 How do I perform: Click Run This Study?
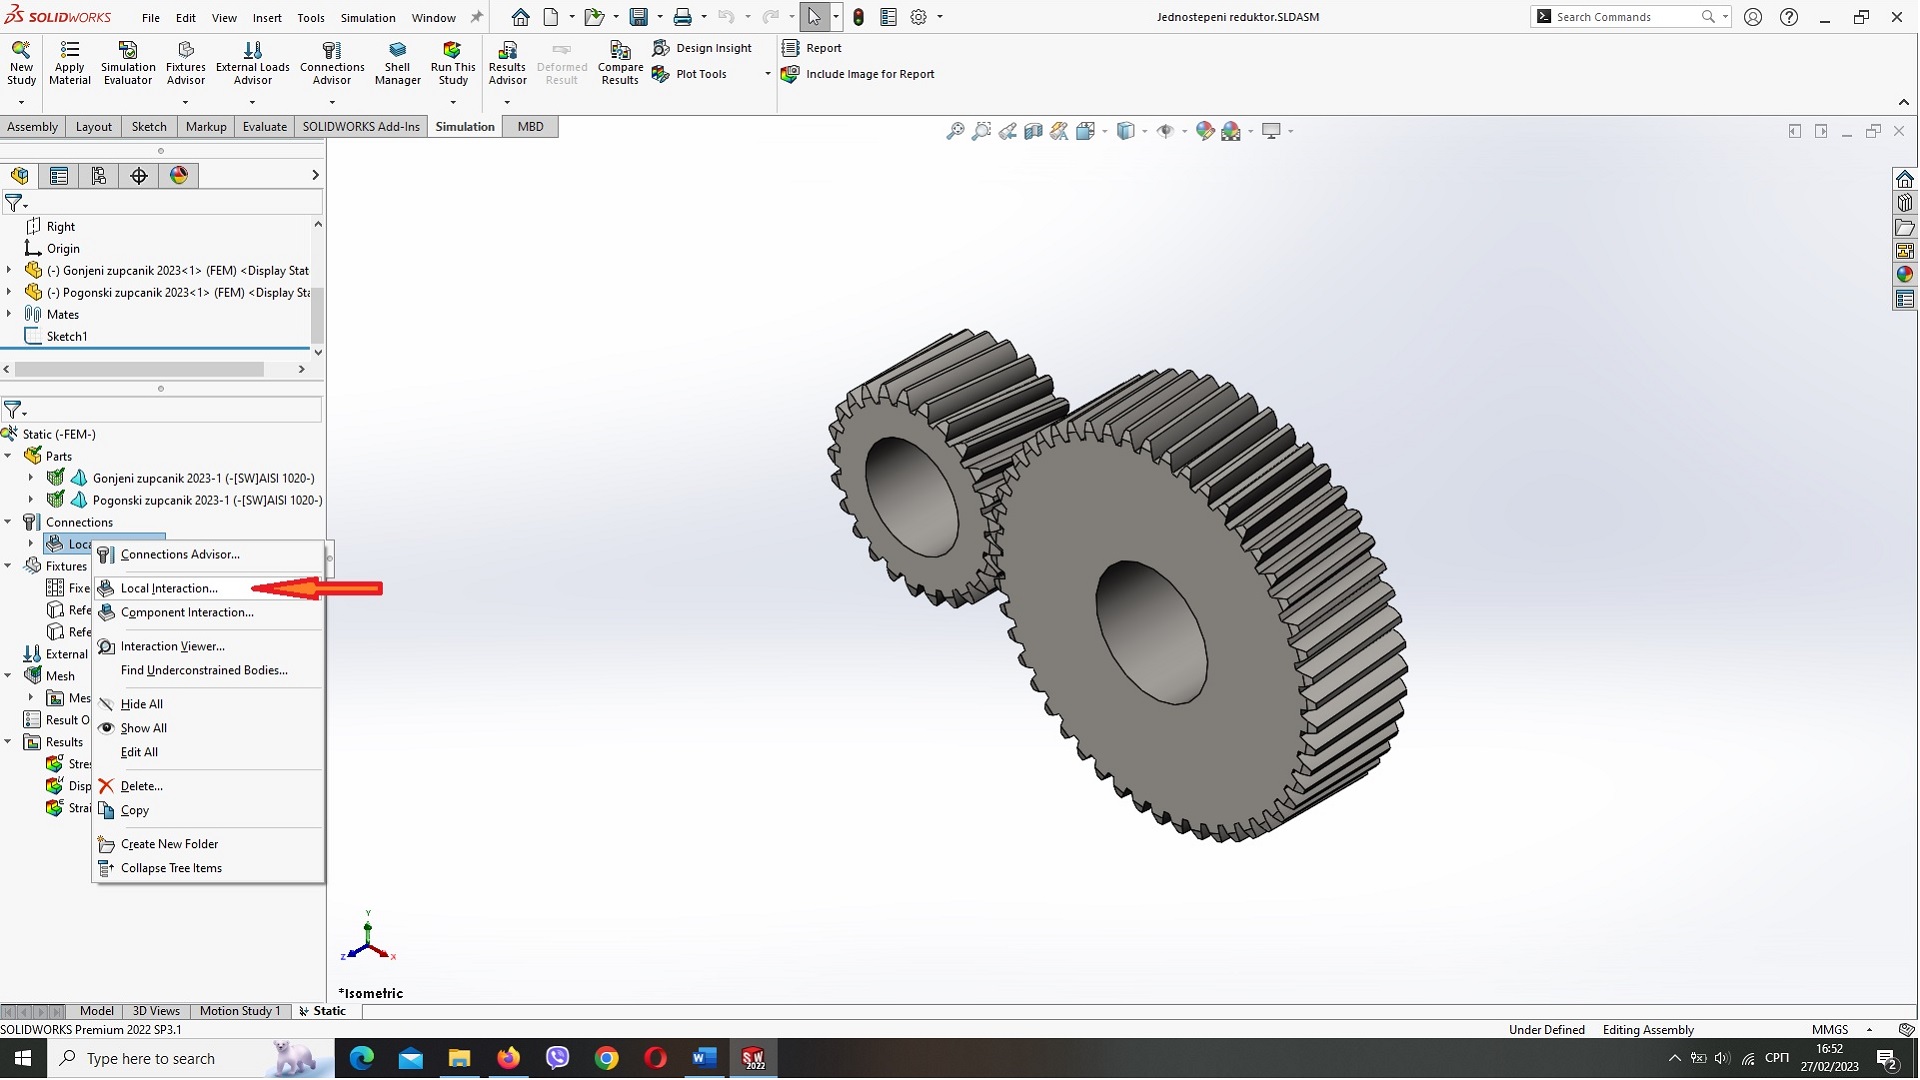453,62
